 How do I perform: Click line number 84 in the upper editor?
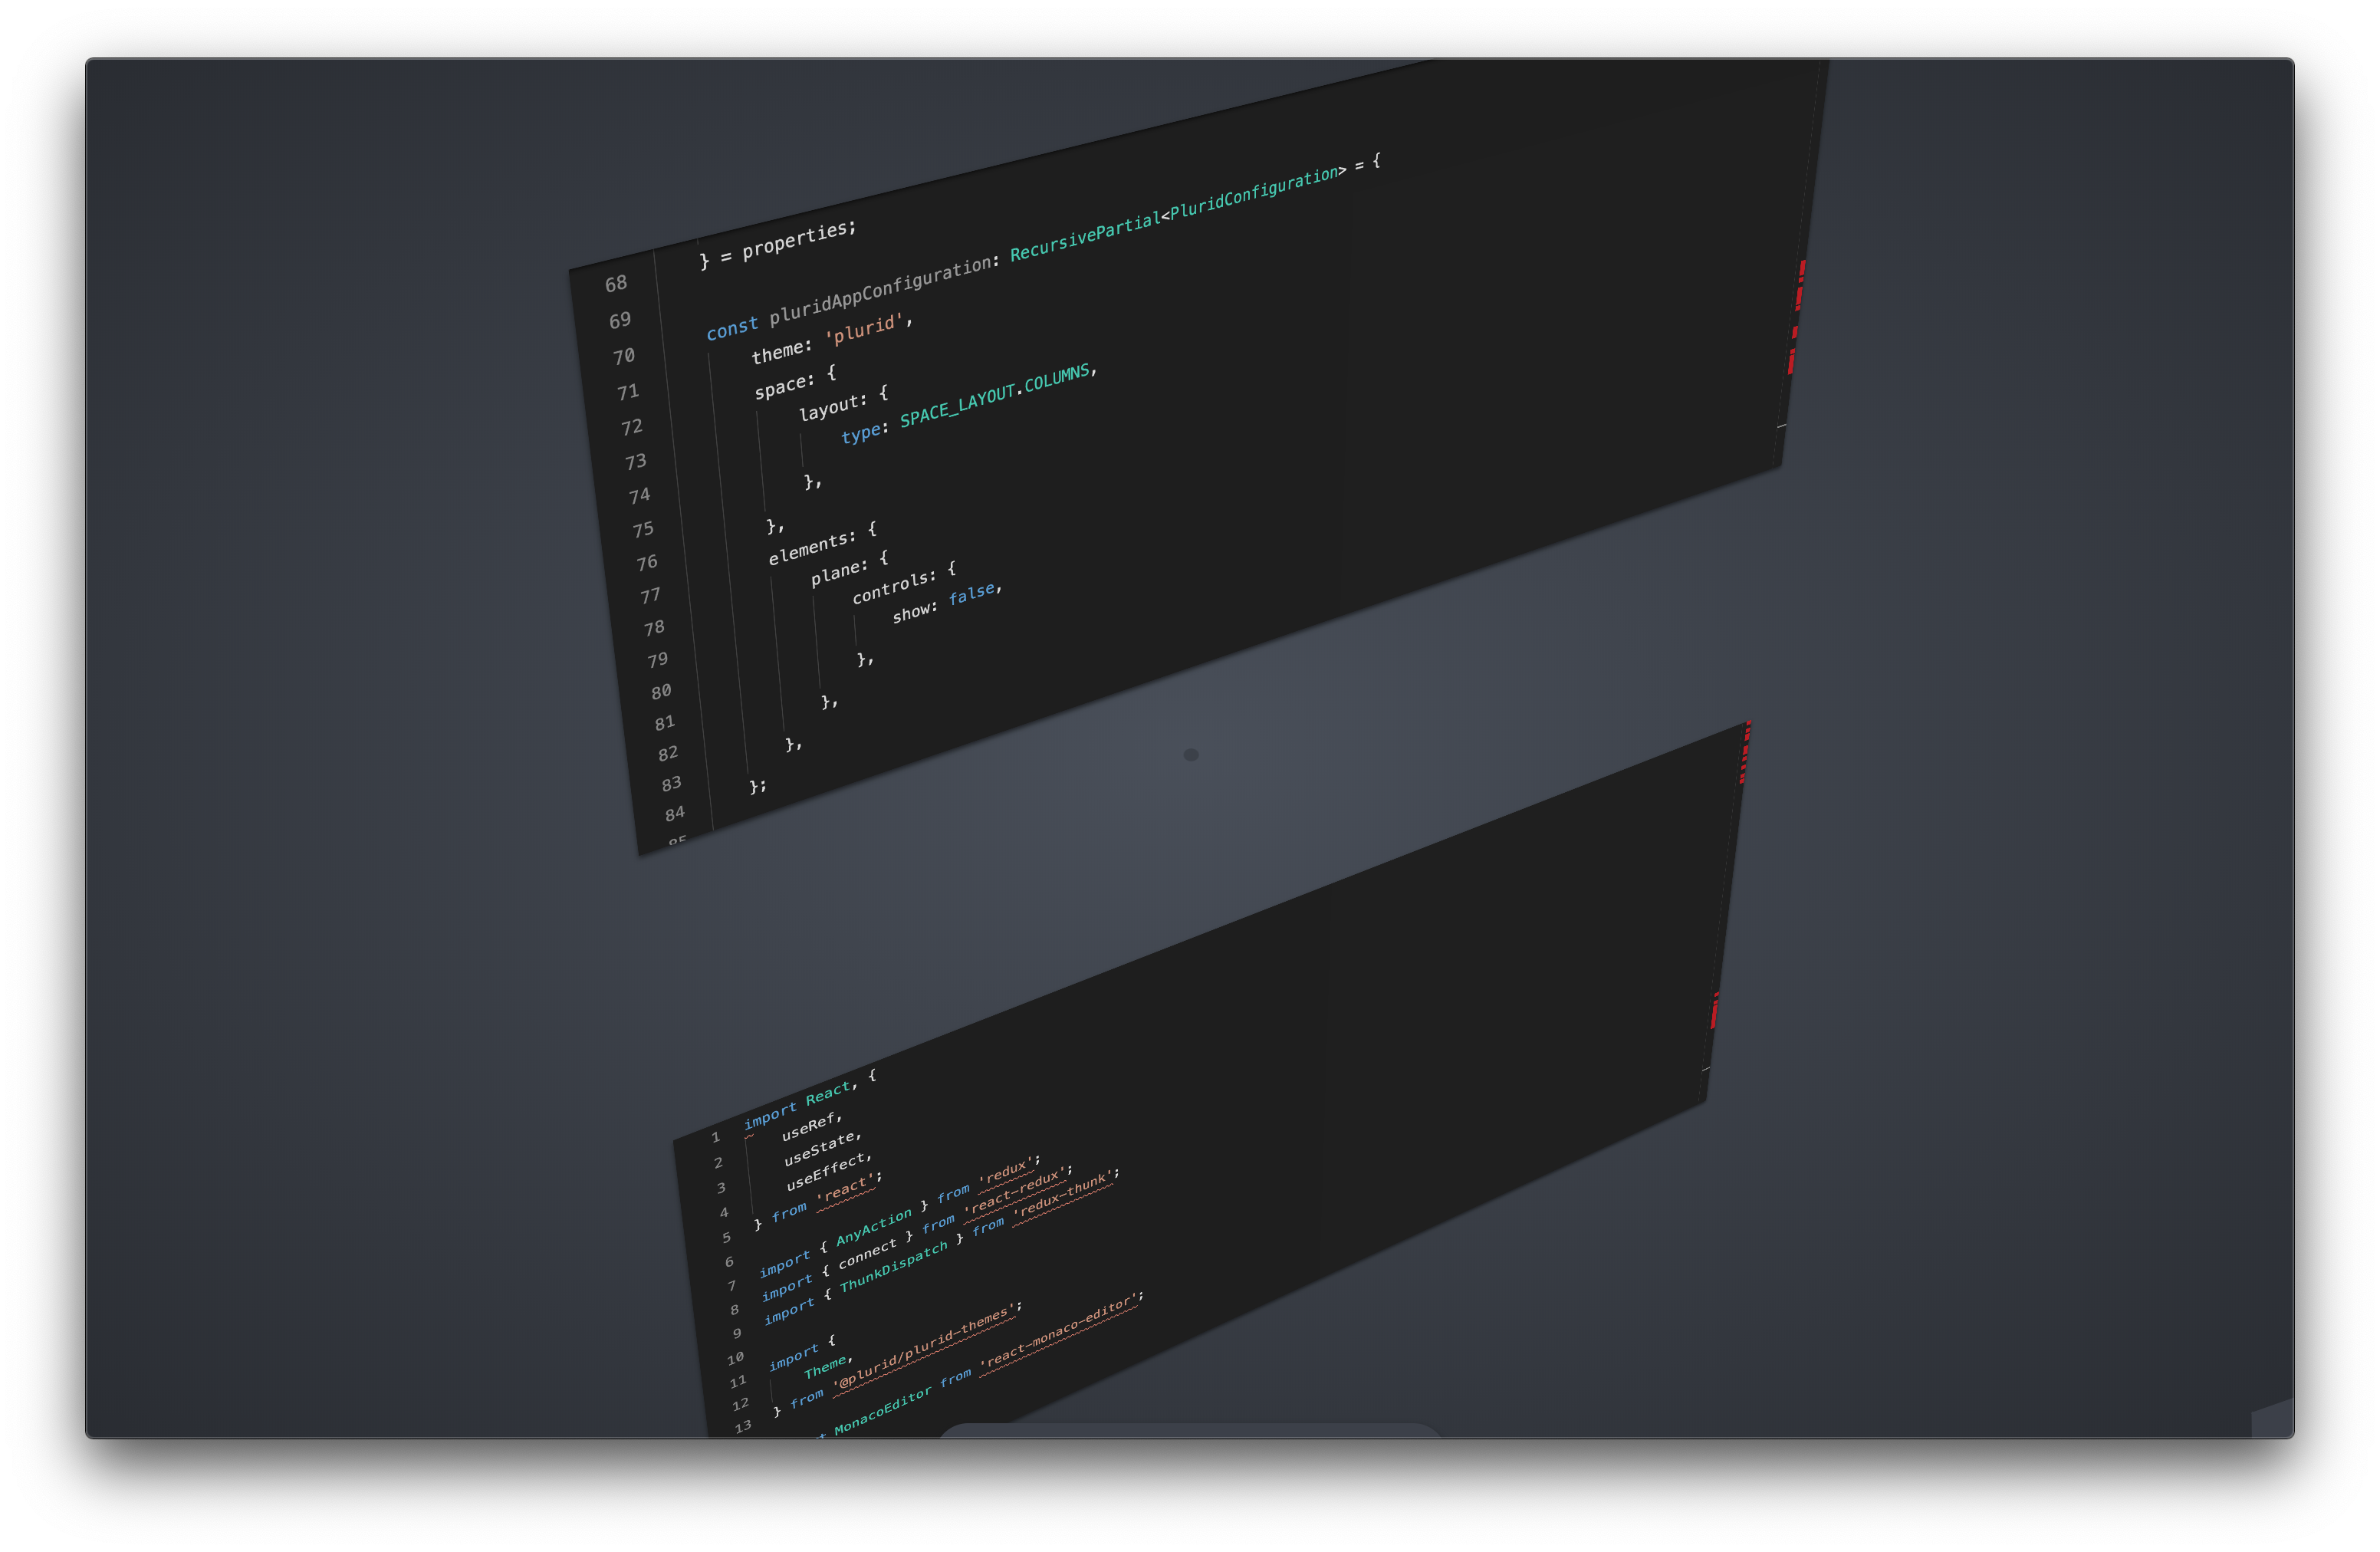[x=675, y=814]
